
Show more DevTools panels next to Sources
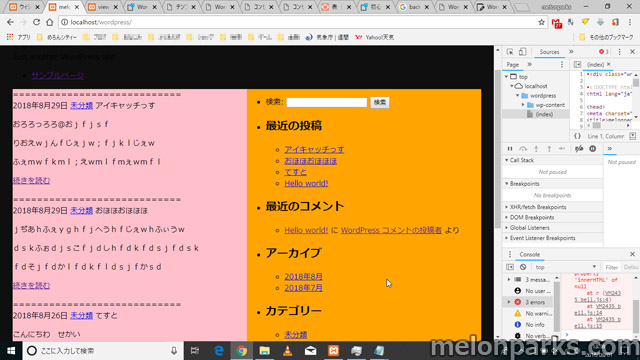click(x=571, y=52)
